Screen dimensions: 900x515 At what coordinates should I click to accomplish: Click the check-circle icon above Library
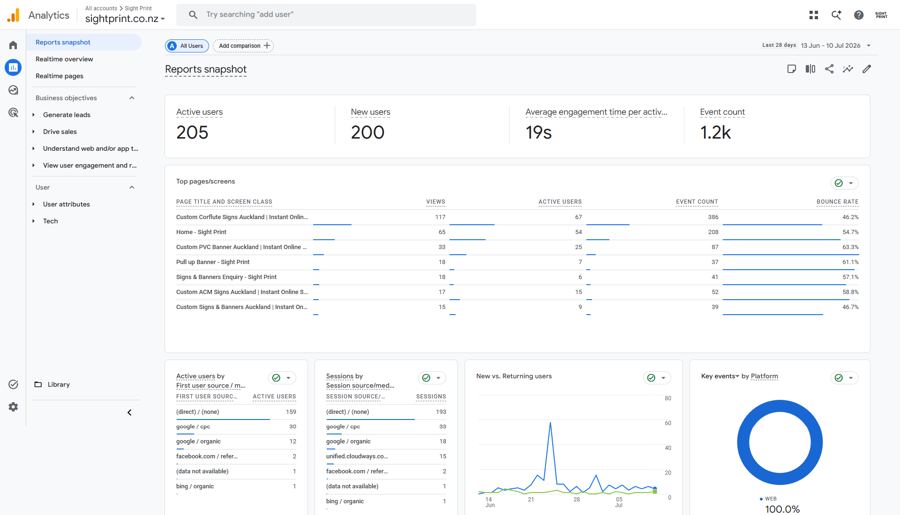click(x=13, y=384)
